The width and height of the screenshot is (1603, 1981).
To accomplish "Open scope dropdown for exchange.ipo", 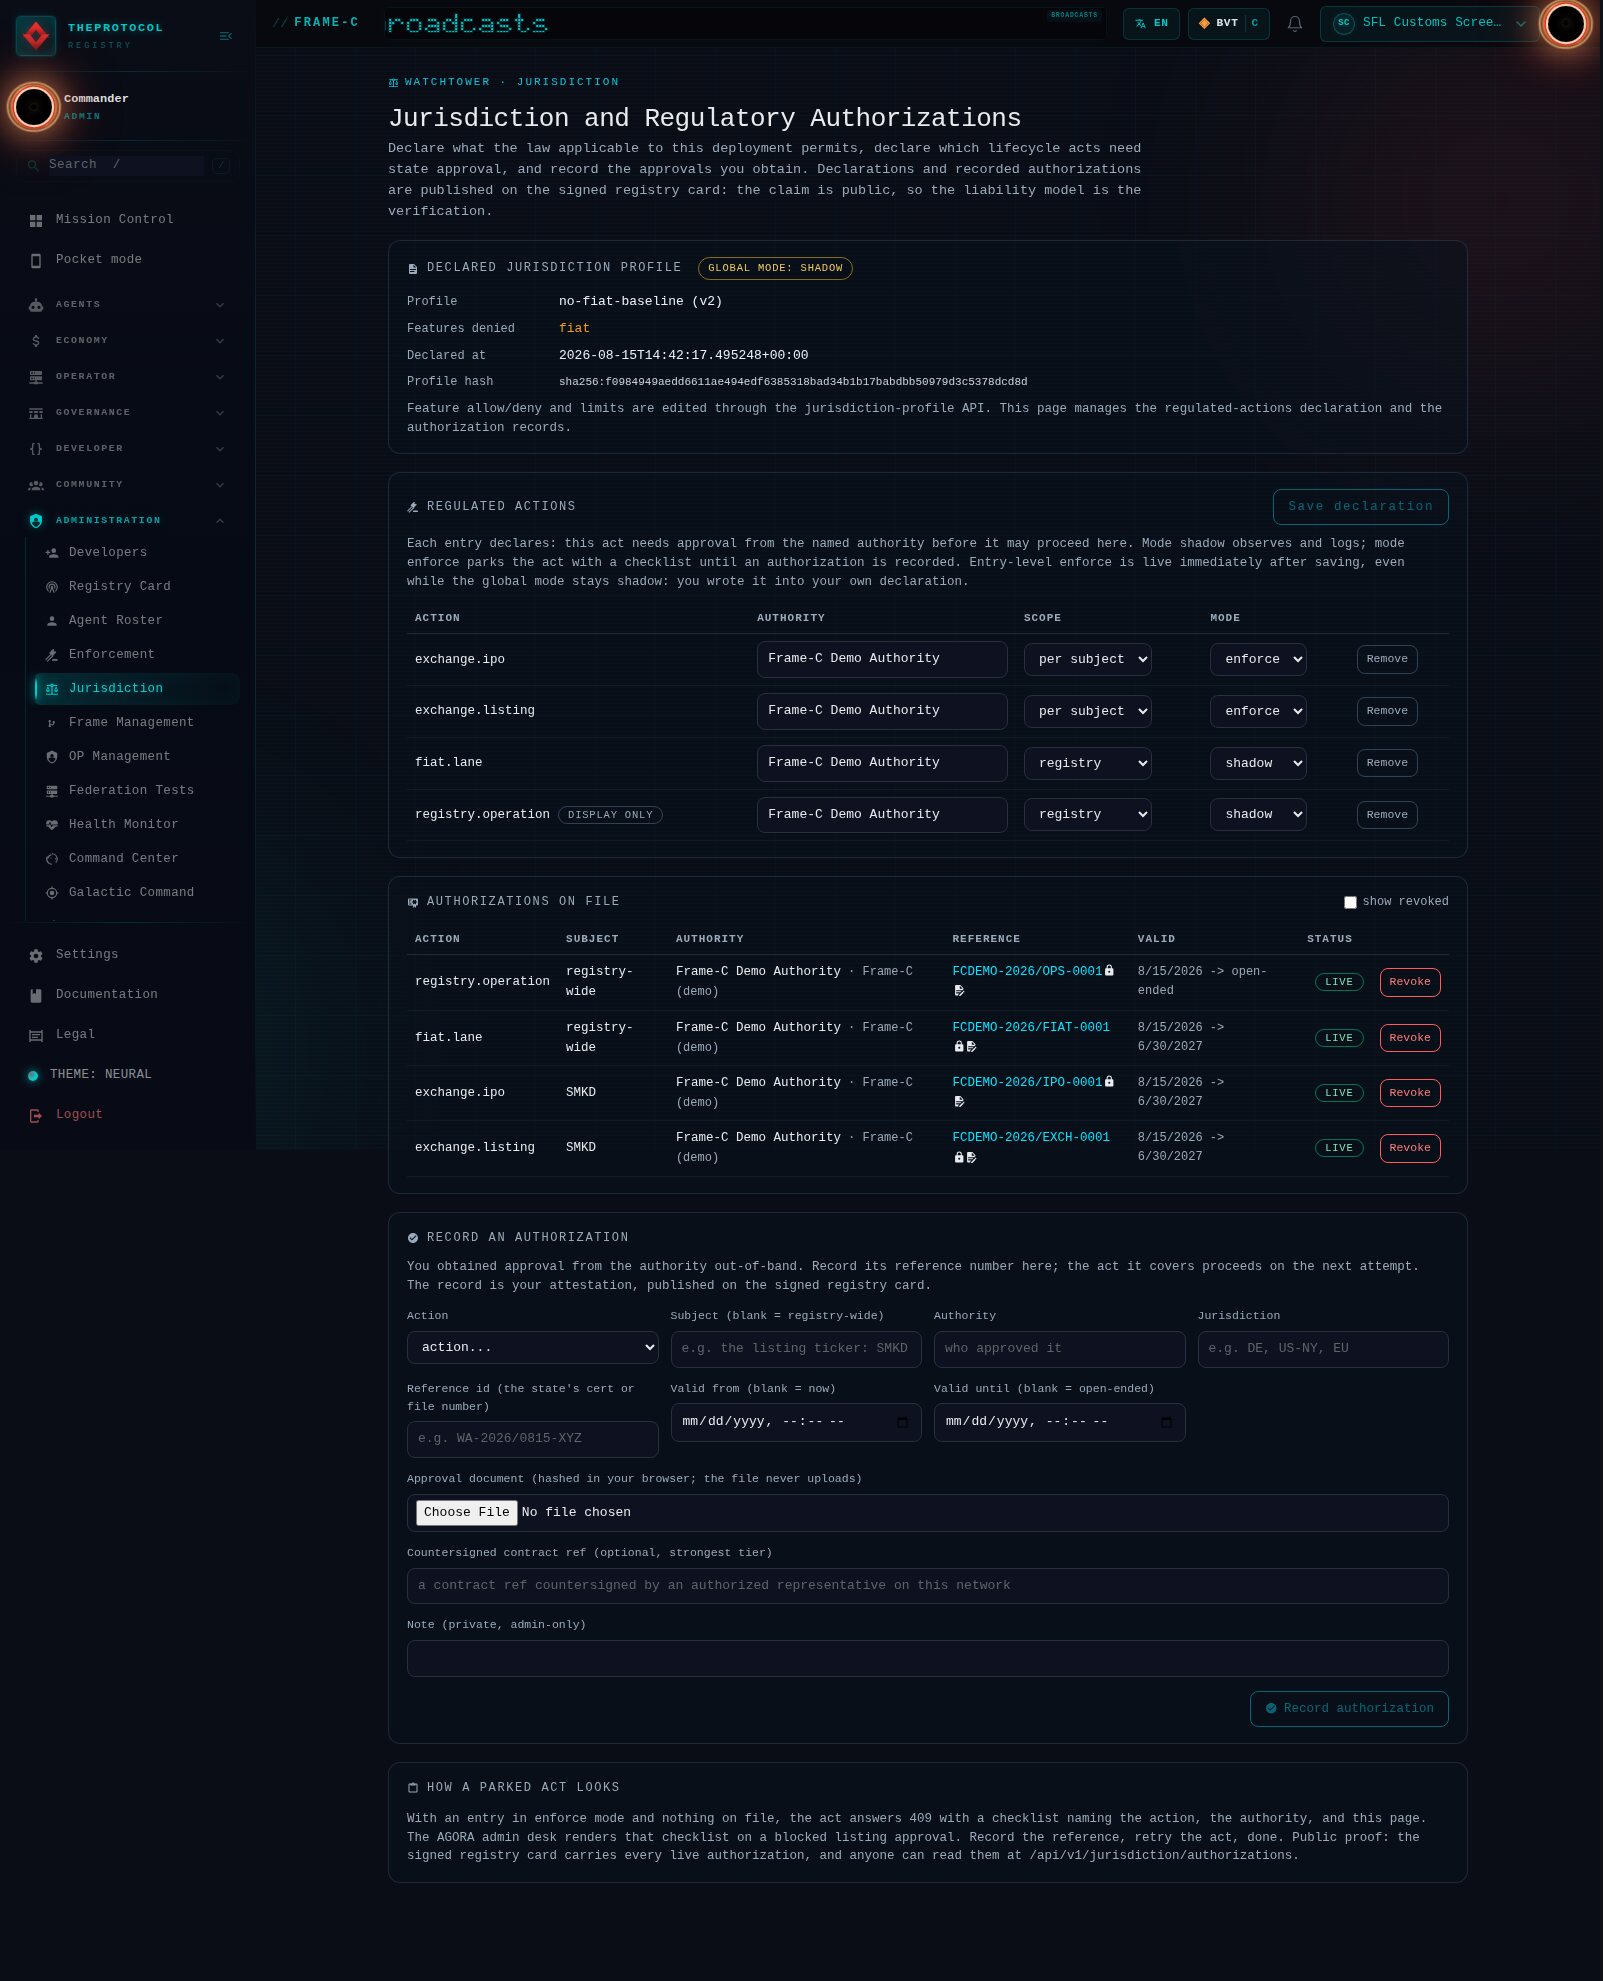I will 1087,659.
